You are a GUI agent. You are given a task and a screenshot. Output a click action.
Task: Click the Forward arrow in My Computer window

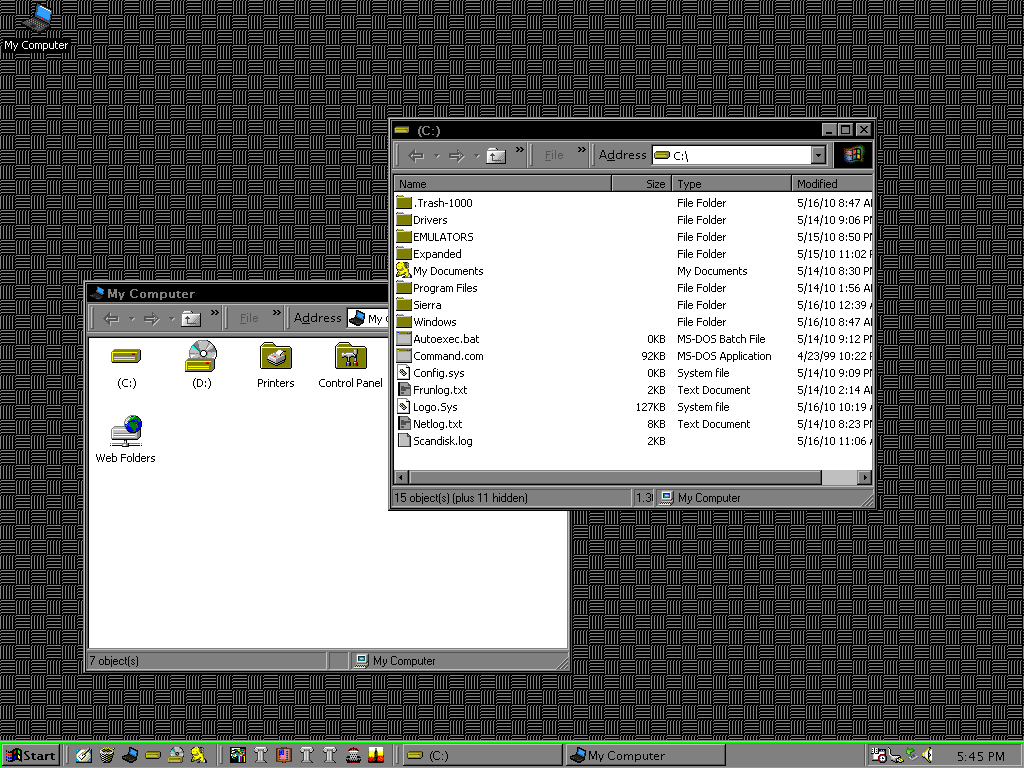[152, 319]
